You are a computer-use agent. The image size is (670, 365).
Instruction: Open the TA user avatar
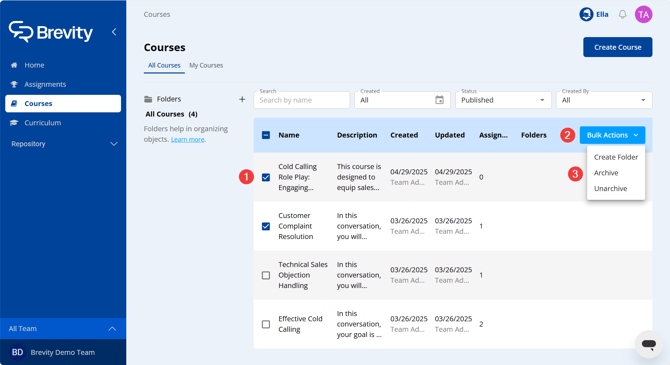(643, 15)
